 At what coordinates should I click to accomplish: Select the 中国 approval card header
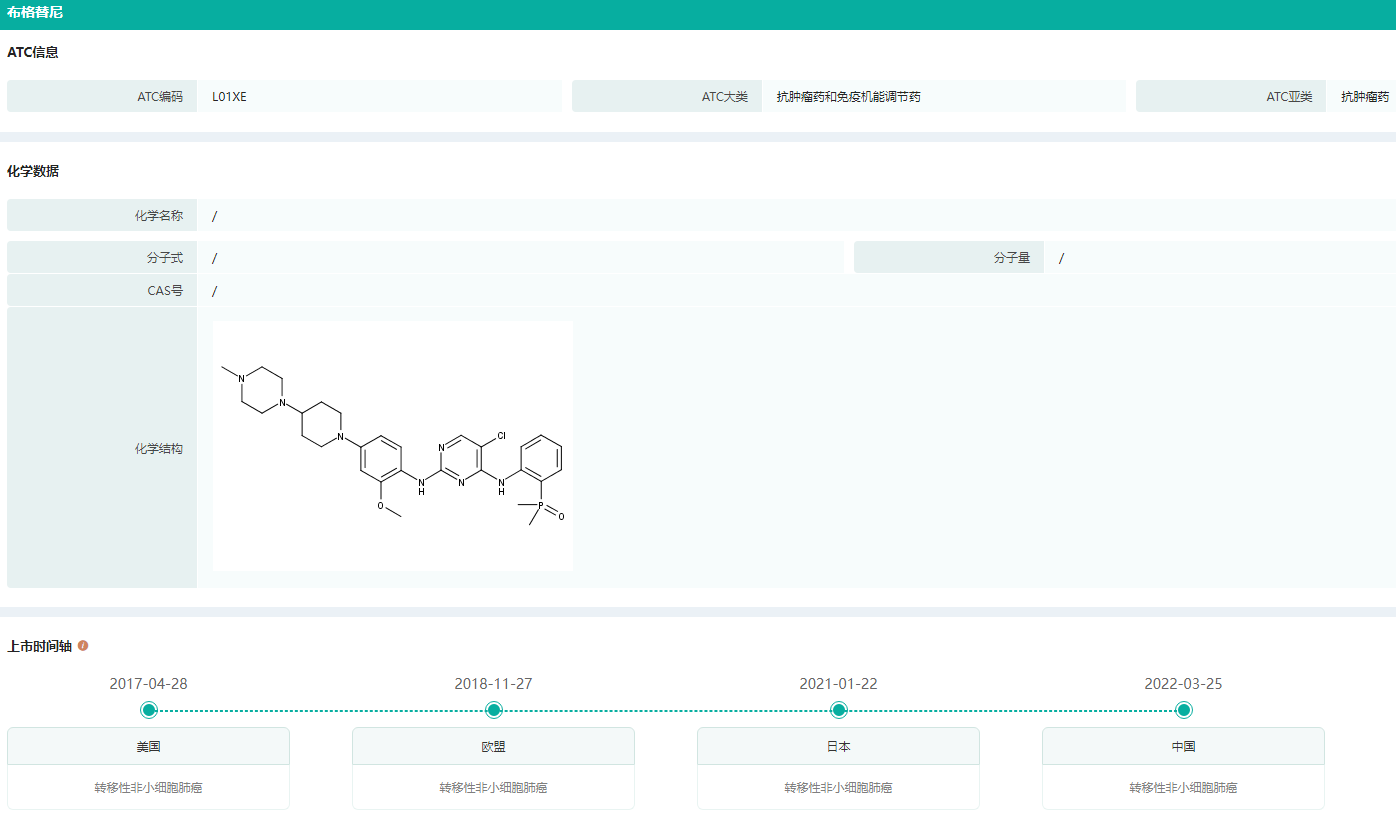(1183, 746)
